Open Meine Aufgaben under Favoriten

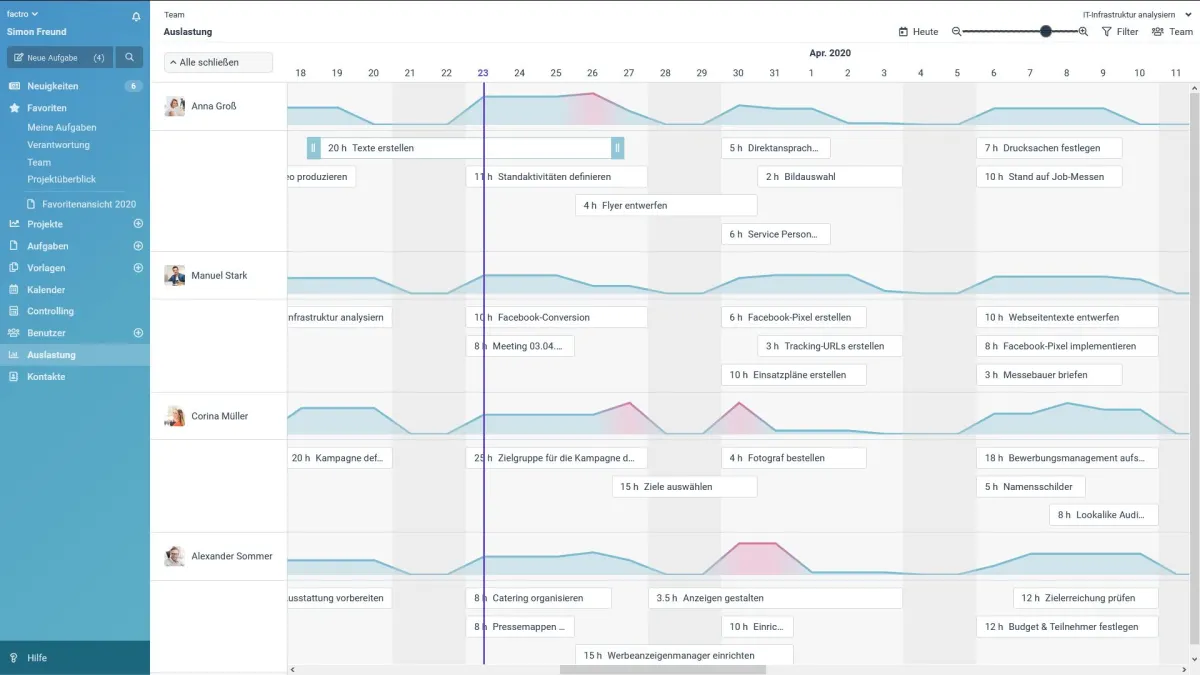[62, 128]
